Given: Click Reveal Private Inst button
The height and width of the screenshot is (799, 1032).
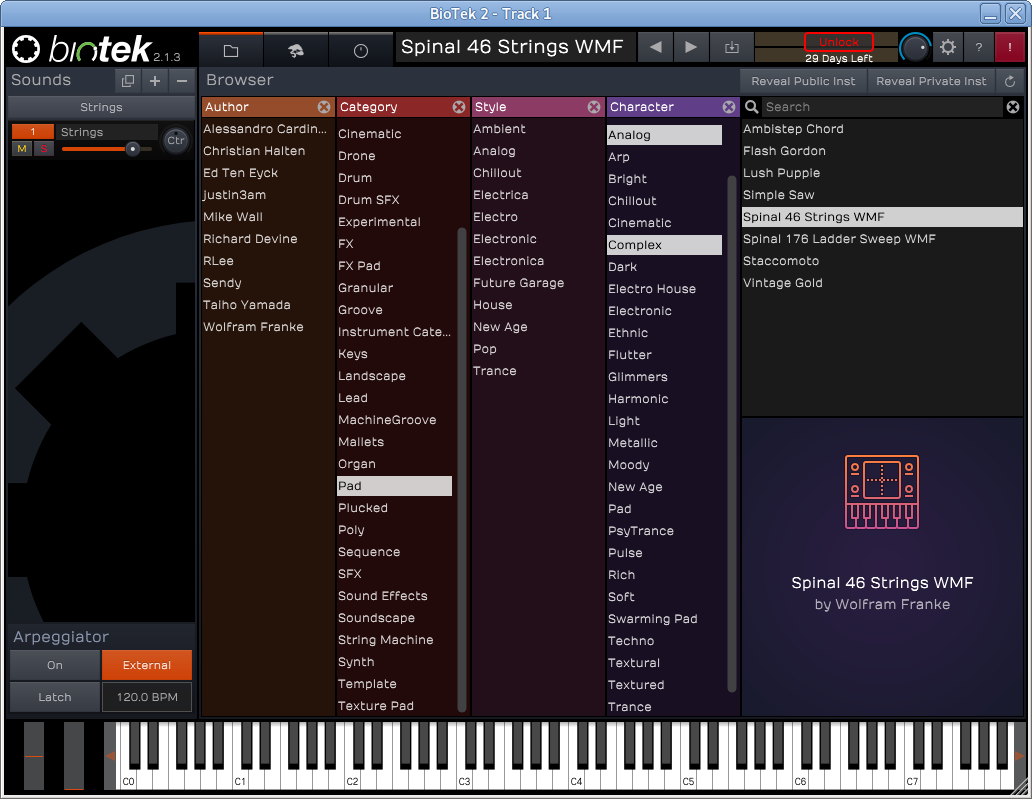Looking at the screenshot, I should tap(931, 82).
